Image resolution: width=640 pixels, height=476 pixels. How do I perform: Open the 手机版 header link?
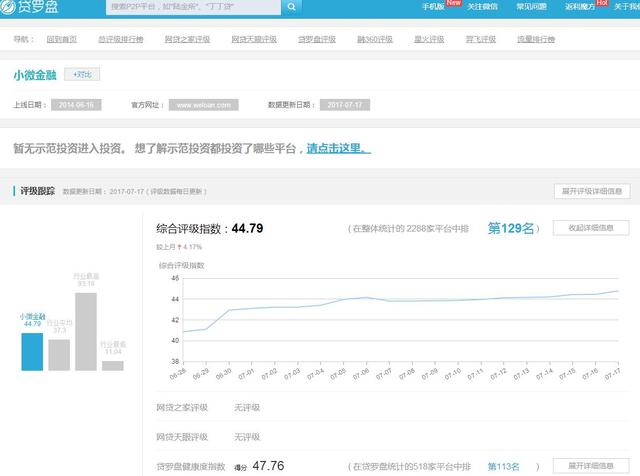tap(433, 7)
